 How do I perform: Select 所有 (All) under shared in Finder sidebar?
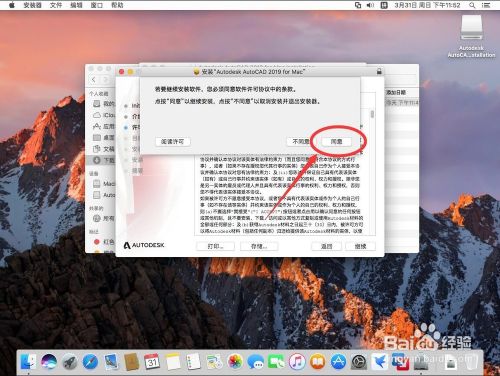(104, 218)
